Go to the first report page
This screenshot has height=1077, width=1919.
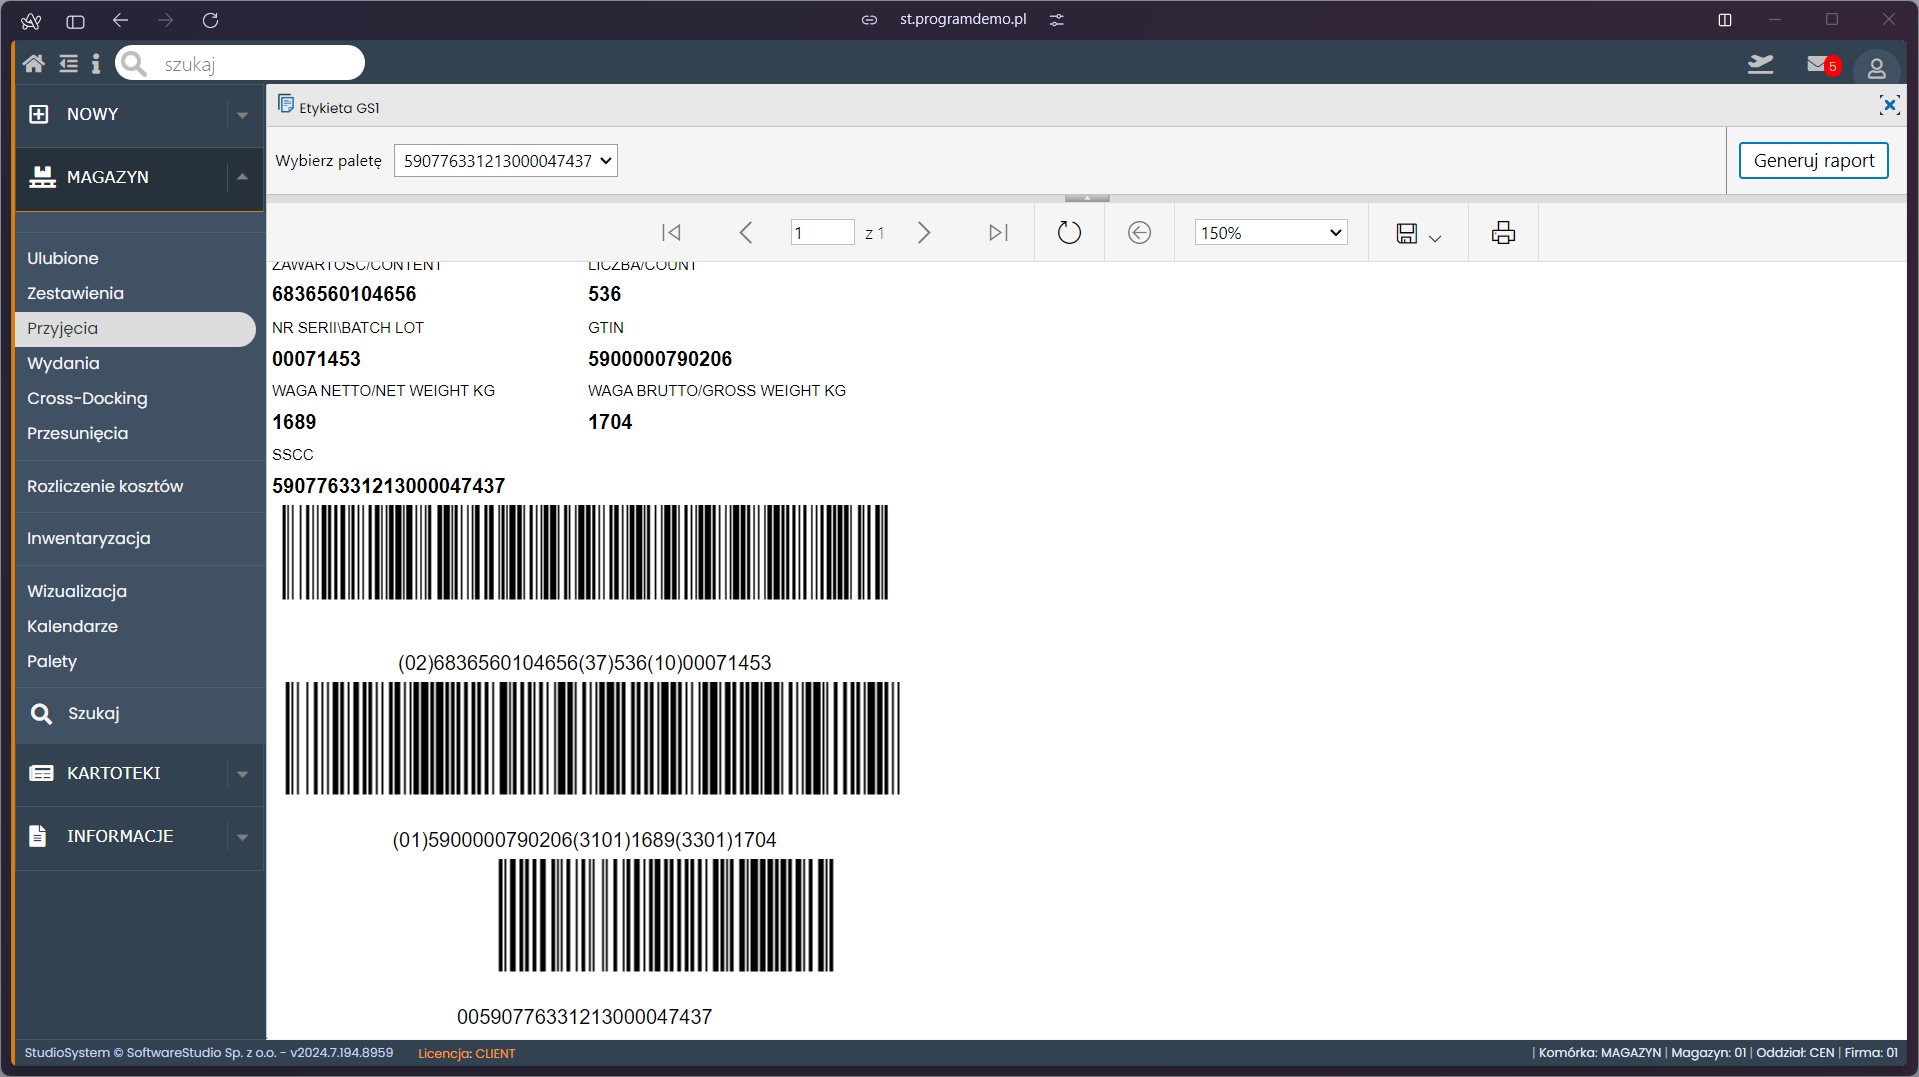tap(671, 233)
